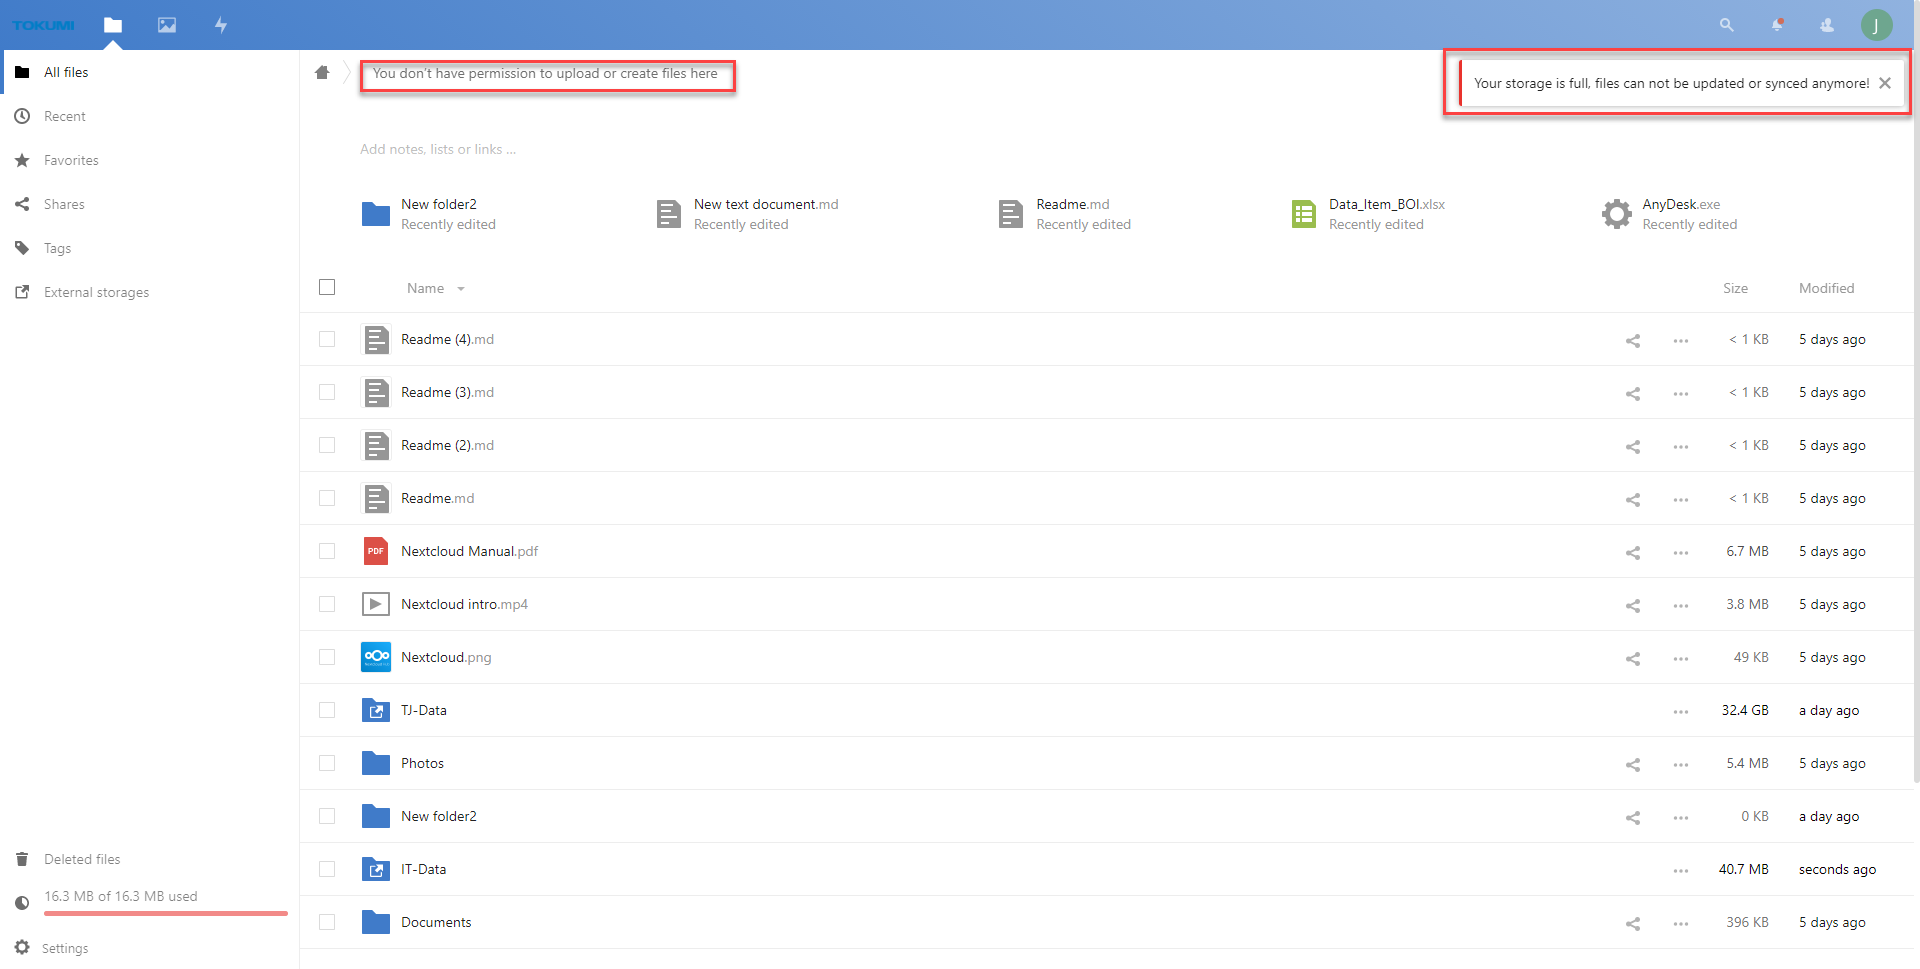Expand the three-dot menu for IT-Data
This screenshot has width=1920, height=969.
click(x=1680, y=870)
